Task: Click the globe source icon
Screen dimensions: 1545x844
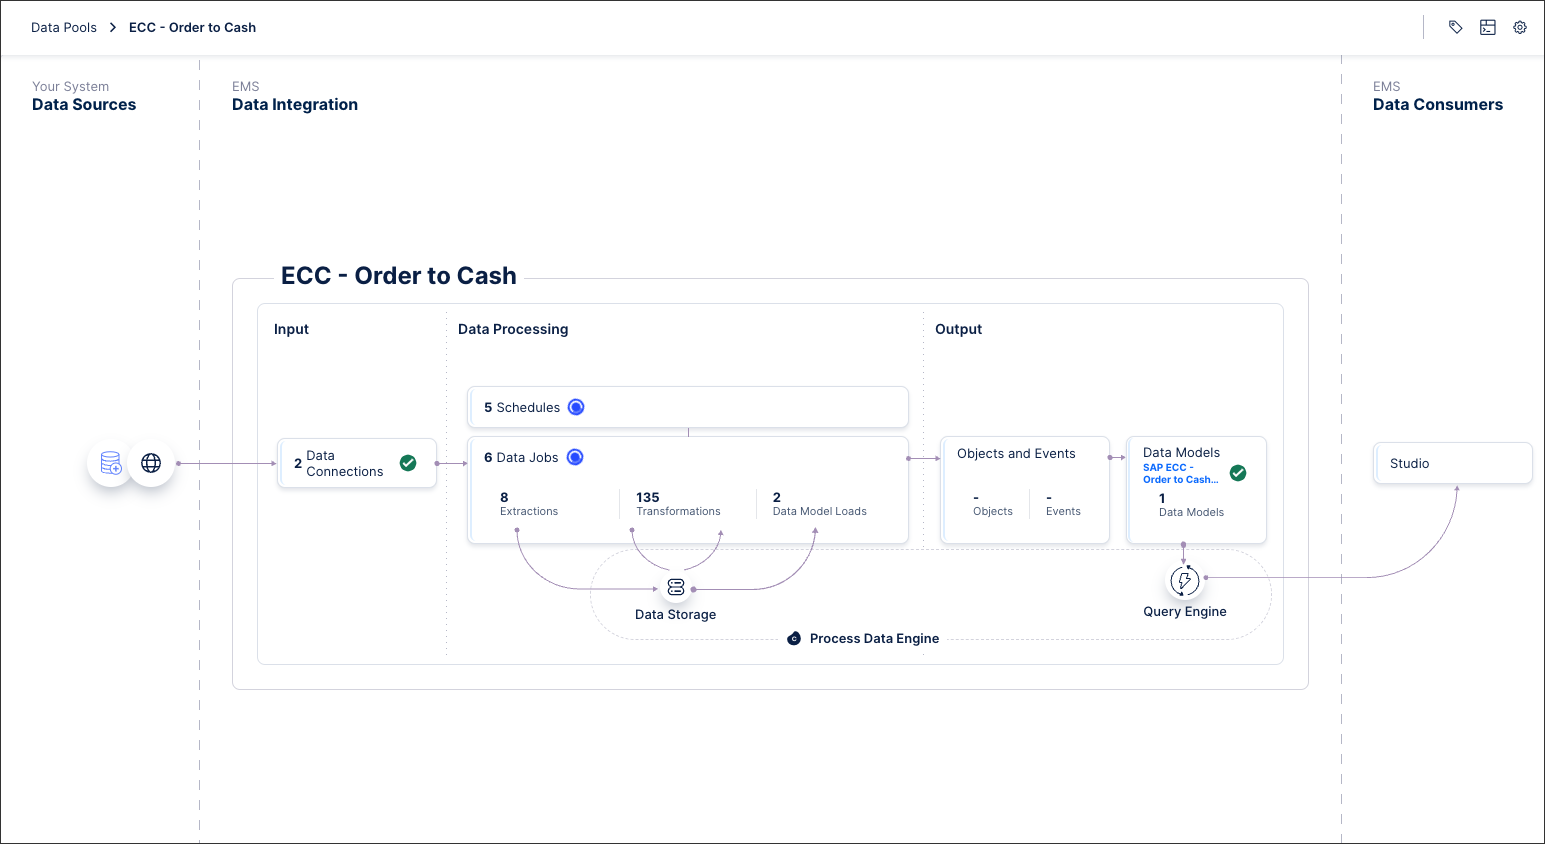Action: [151, 463]
